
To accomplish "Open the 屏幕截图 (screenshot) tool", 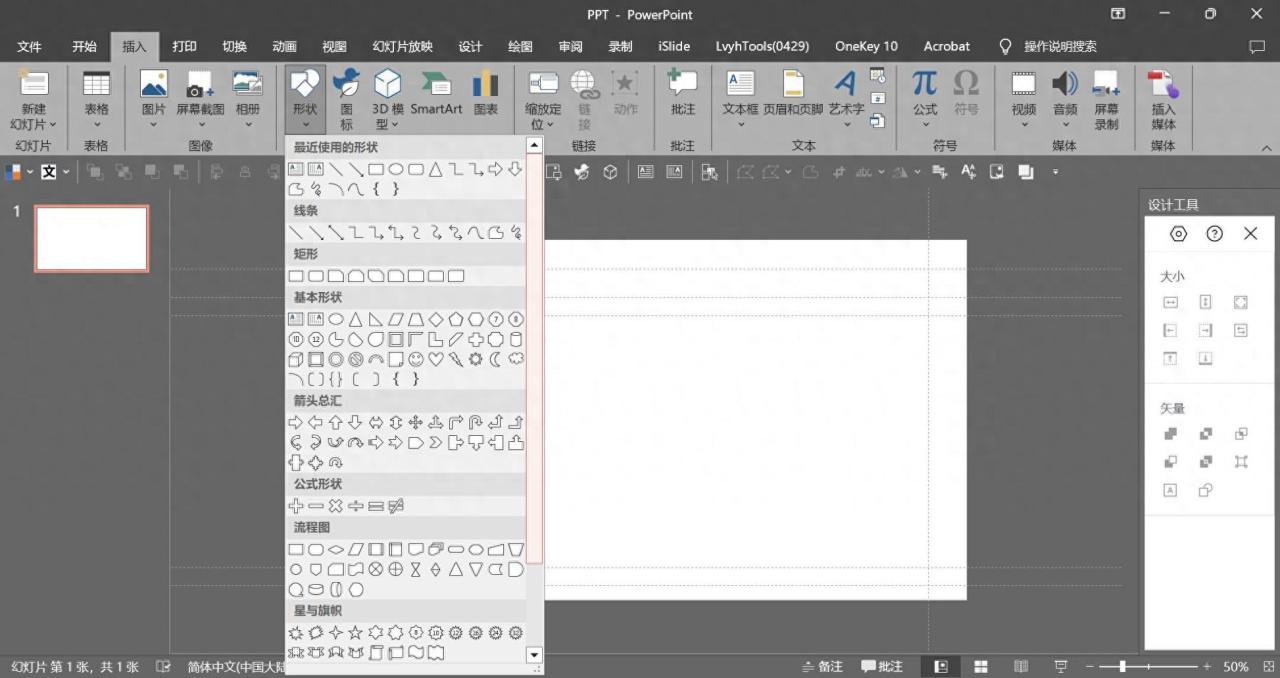I will (200, 85).
